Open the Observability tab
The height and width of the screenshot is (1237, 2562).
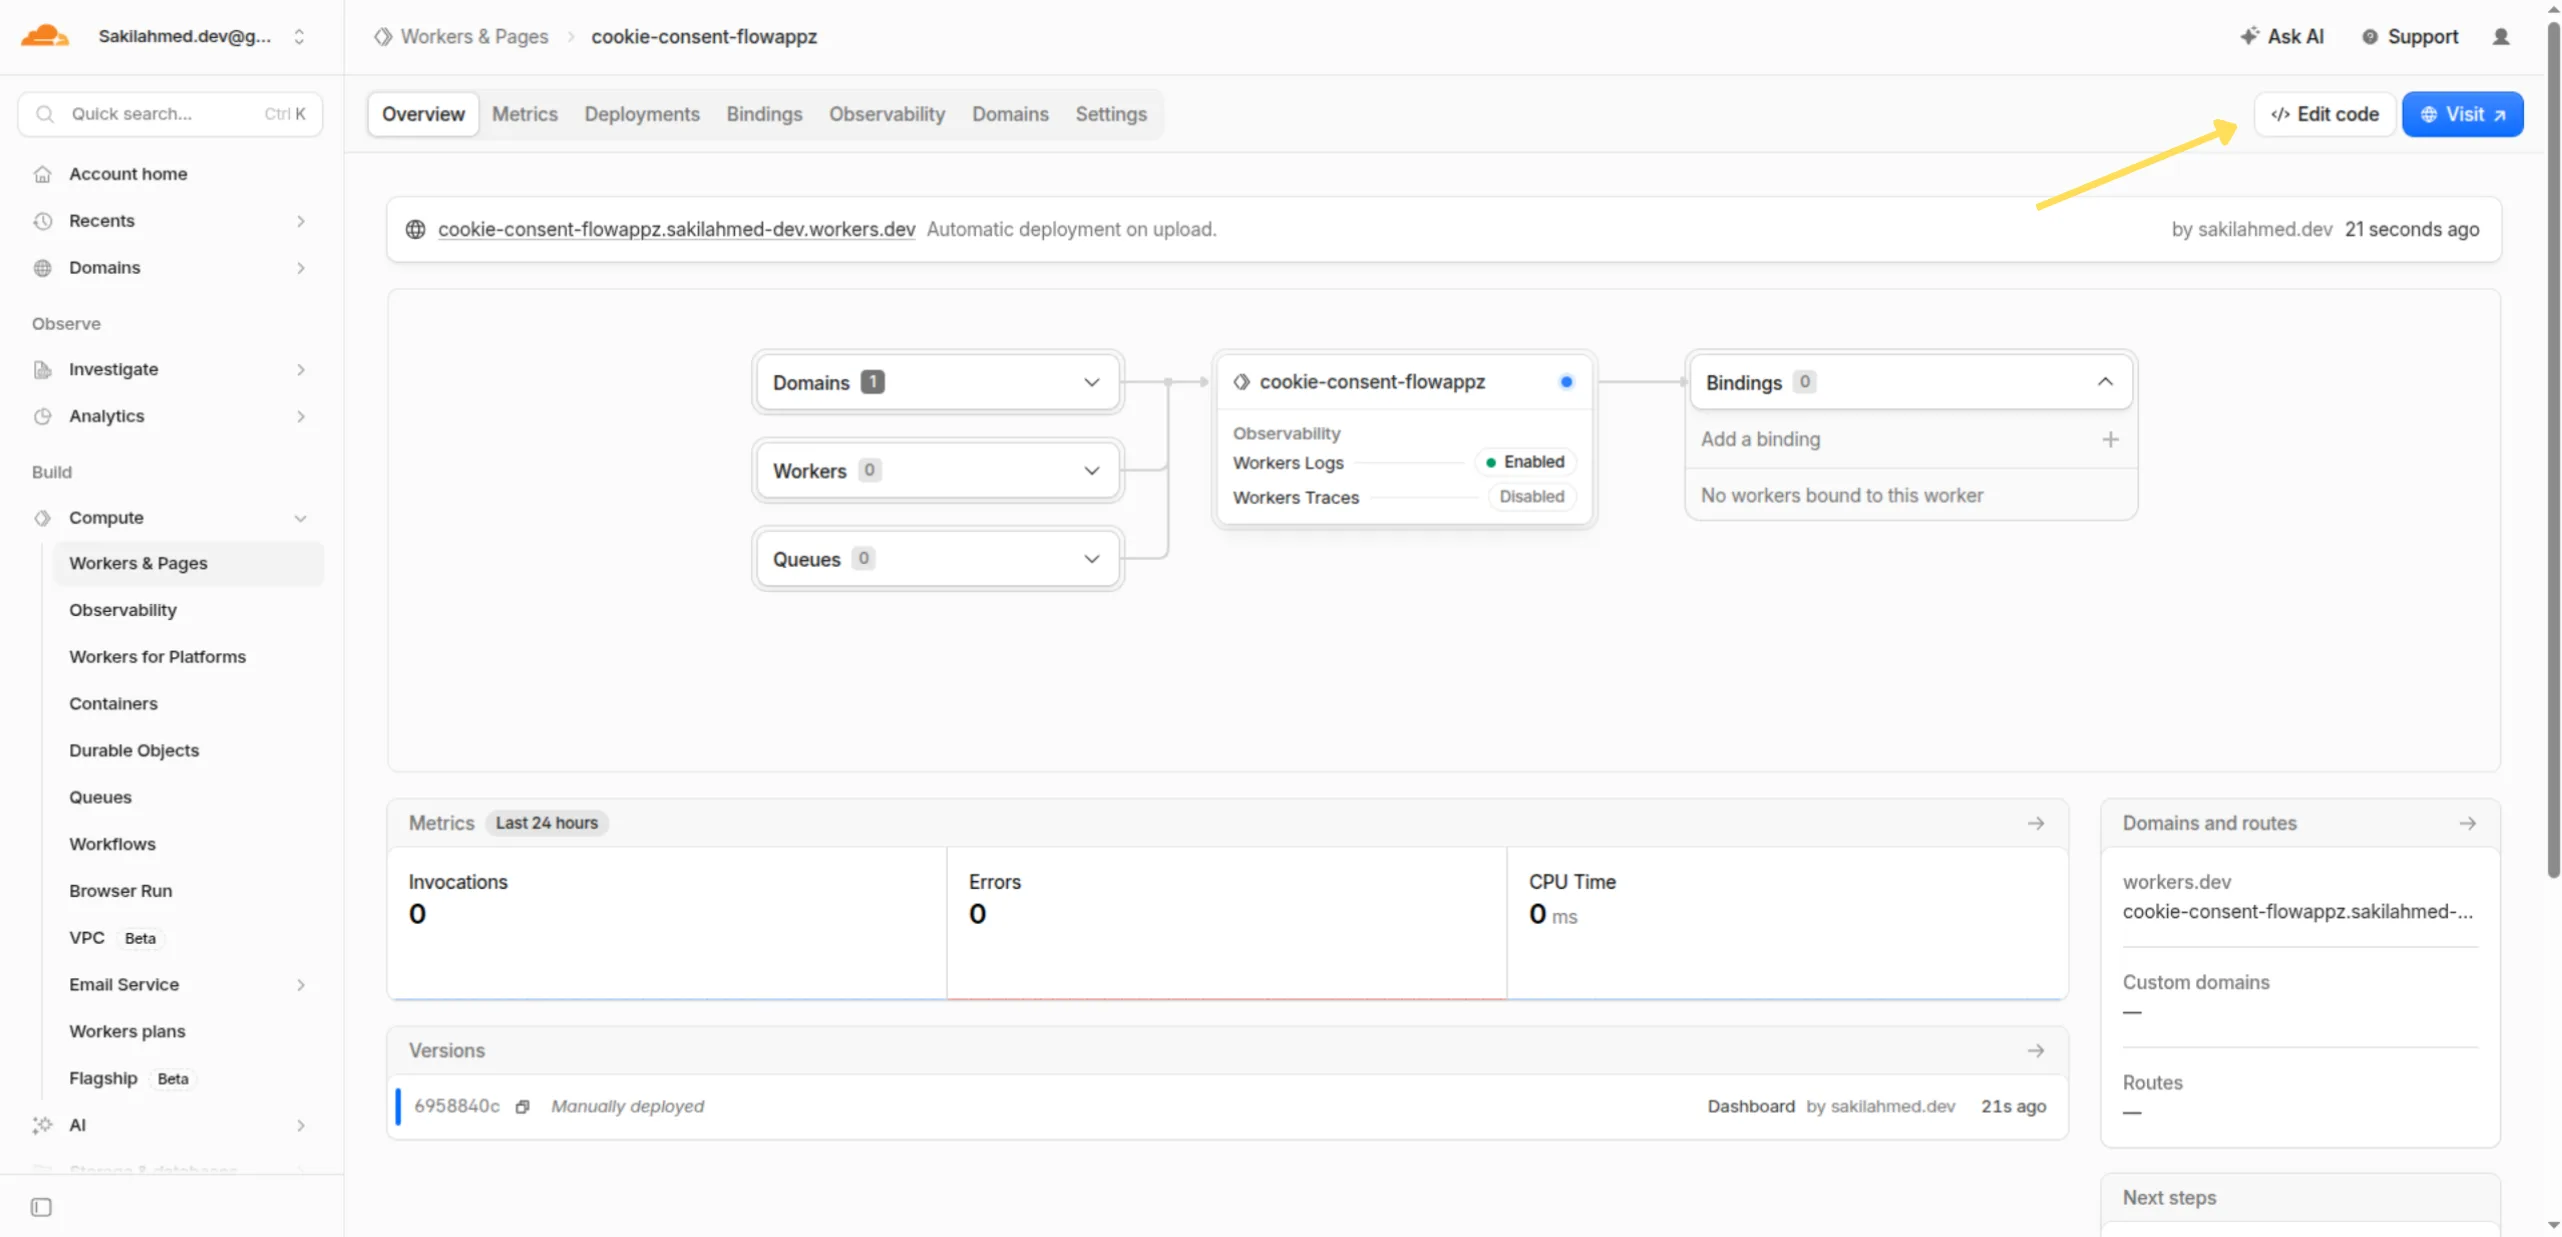[x=886, y=114]
